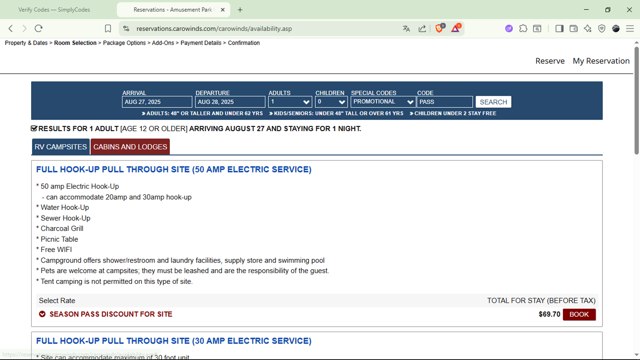Bookmark this page
Image resolution: width=640 pixels, height=360 pixels.
108,28
